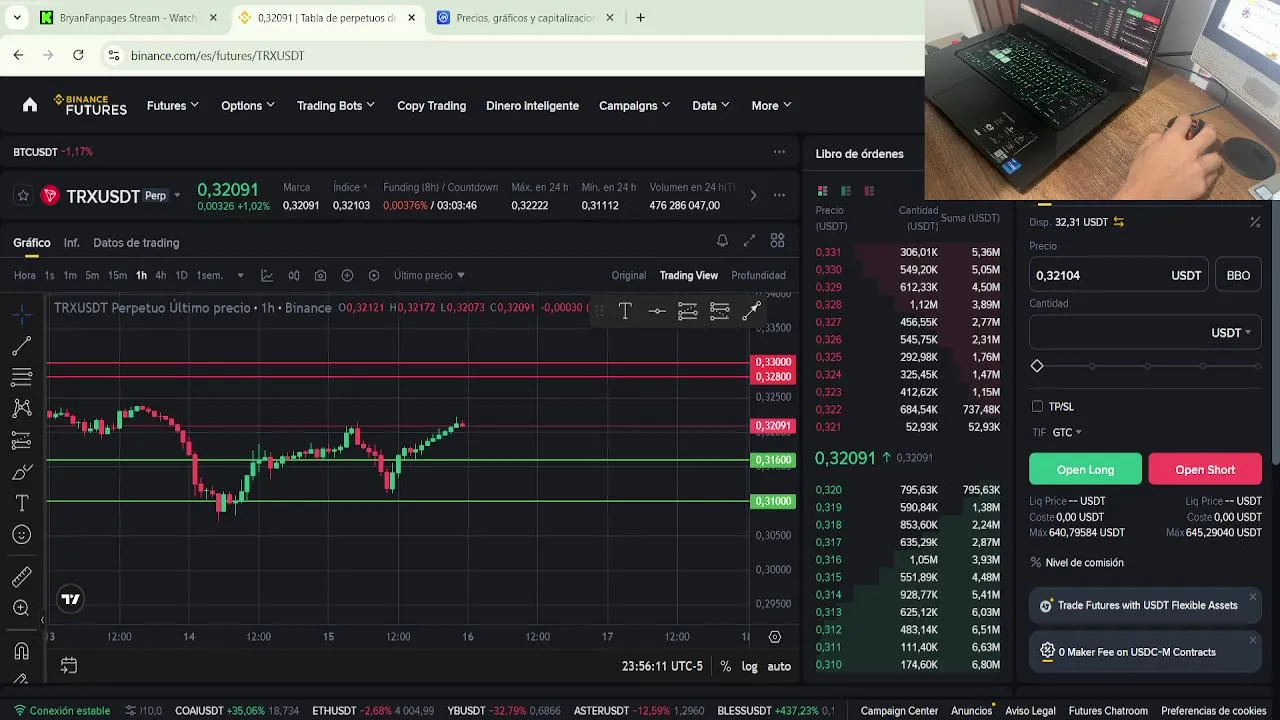1280x720 pixels.
Task: Open Options menu dropdown
Action: click(247, 105)
